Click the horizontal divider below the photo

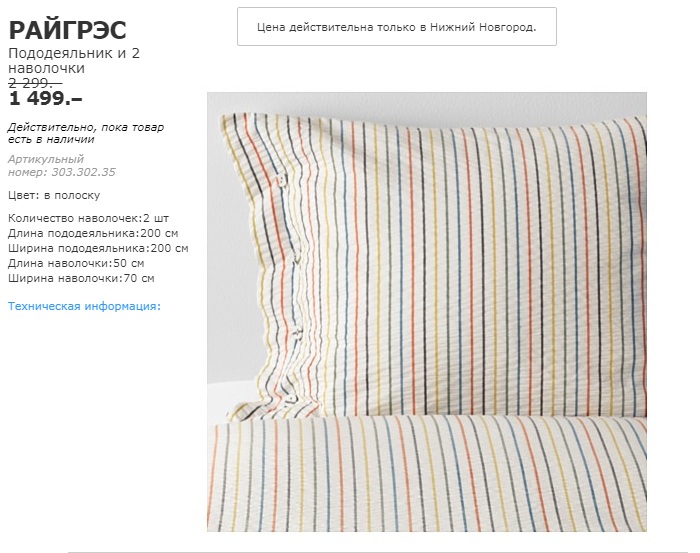[378, 551]
